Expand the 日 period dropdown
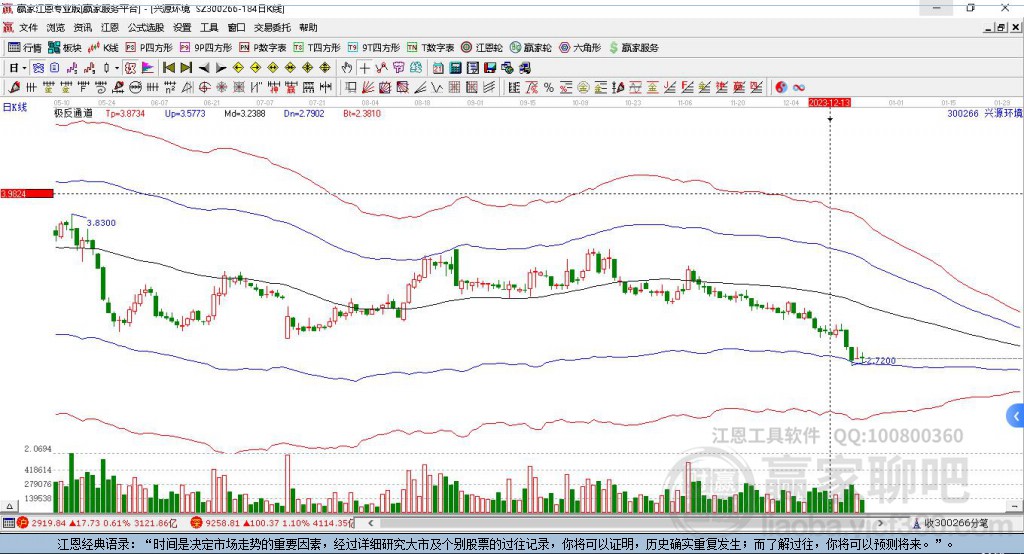1024x554 pixels. click(x=24, y=68)
